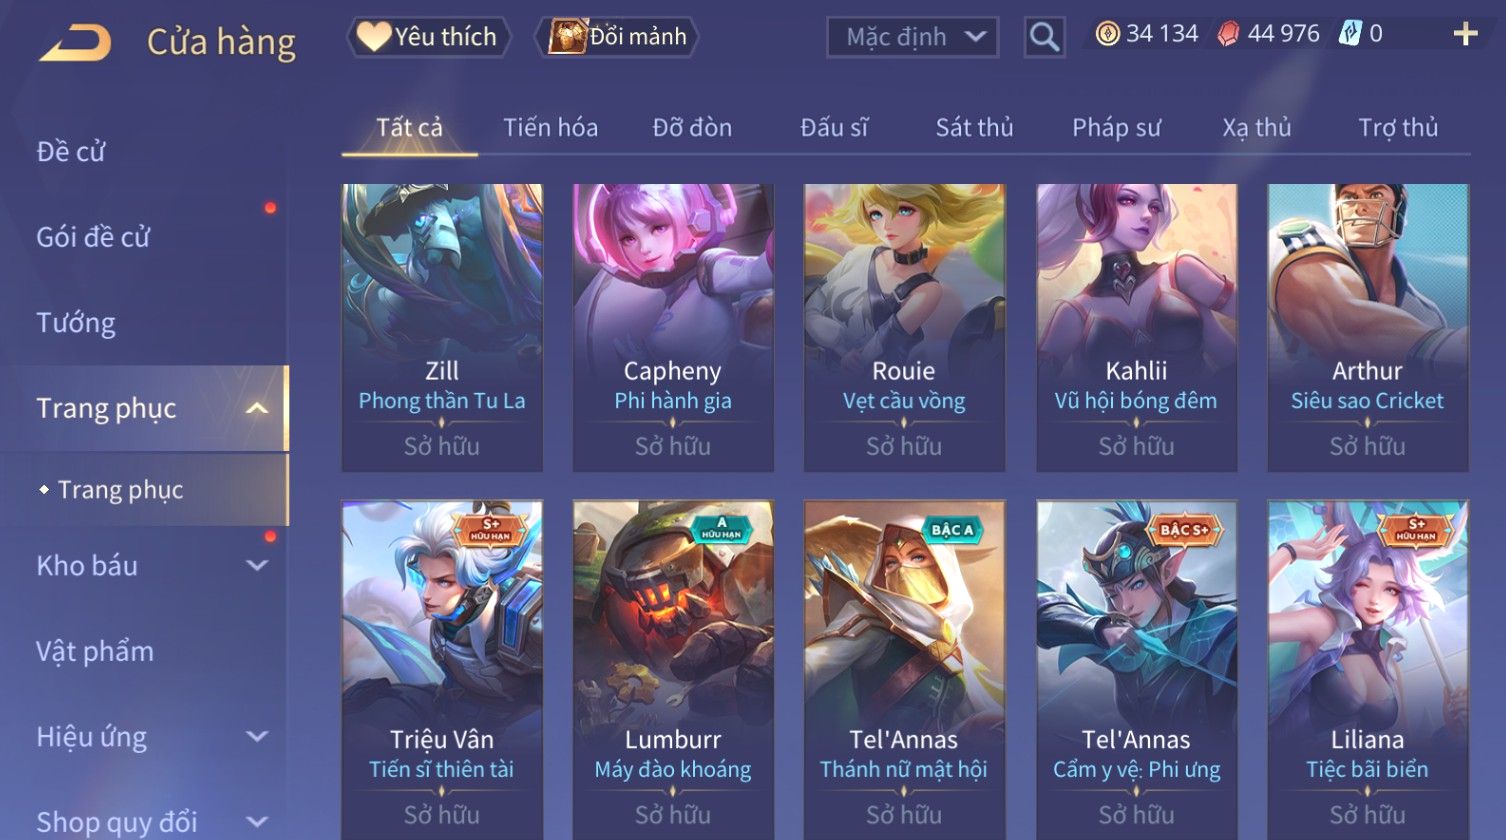The image size is (1506, 840).
Task: Open Đổi mảnh chest exchange
Action: tap(617, 37)
